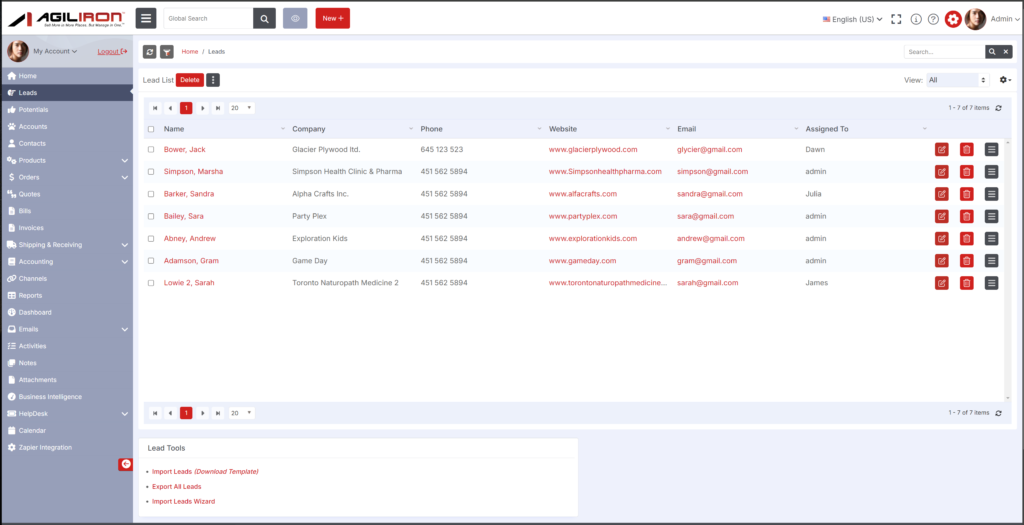The image size is (1024, 525).
Task: Open the hamburger menu button
Action: point(146,18)
